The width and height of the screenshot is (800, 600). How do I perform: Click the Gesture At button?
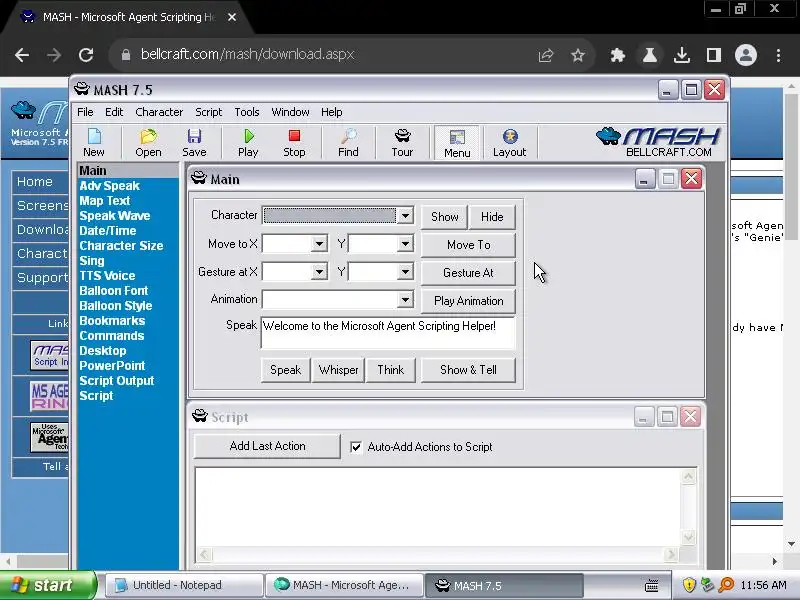pos(468,273)
